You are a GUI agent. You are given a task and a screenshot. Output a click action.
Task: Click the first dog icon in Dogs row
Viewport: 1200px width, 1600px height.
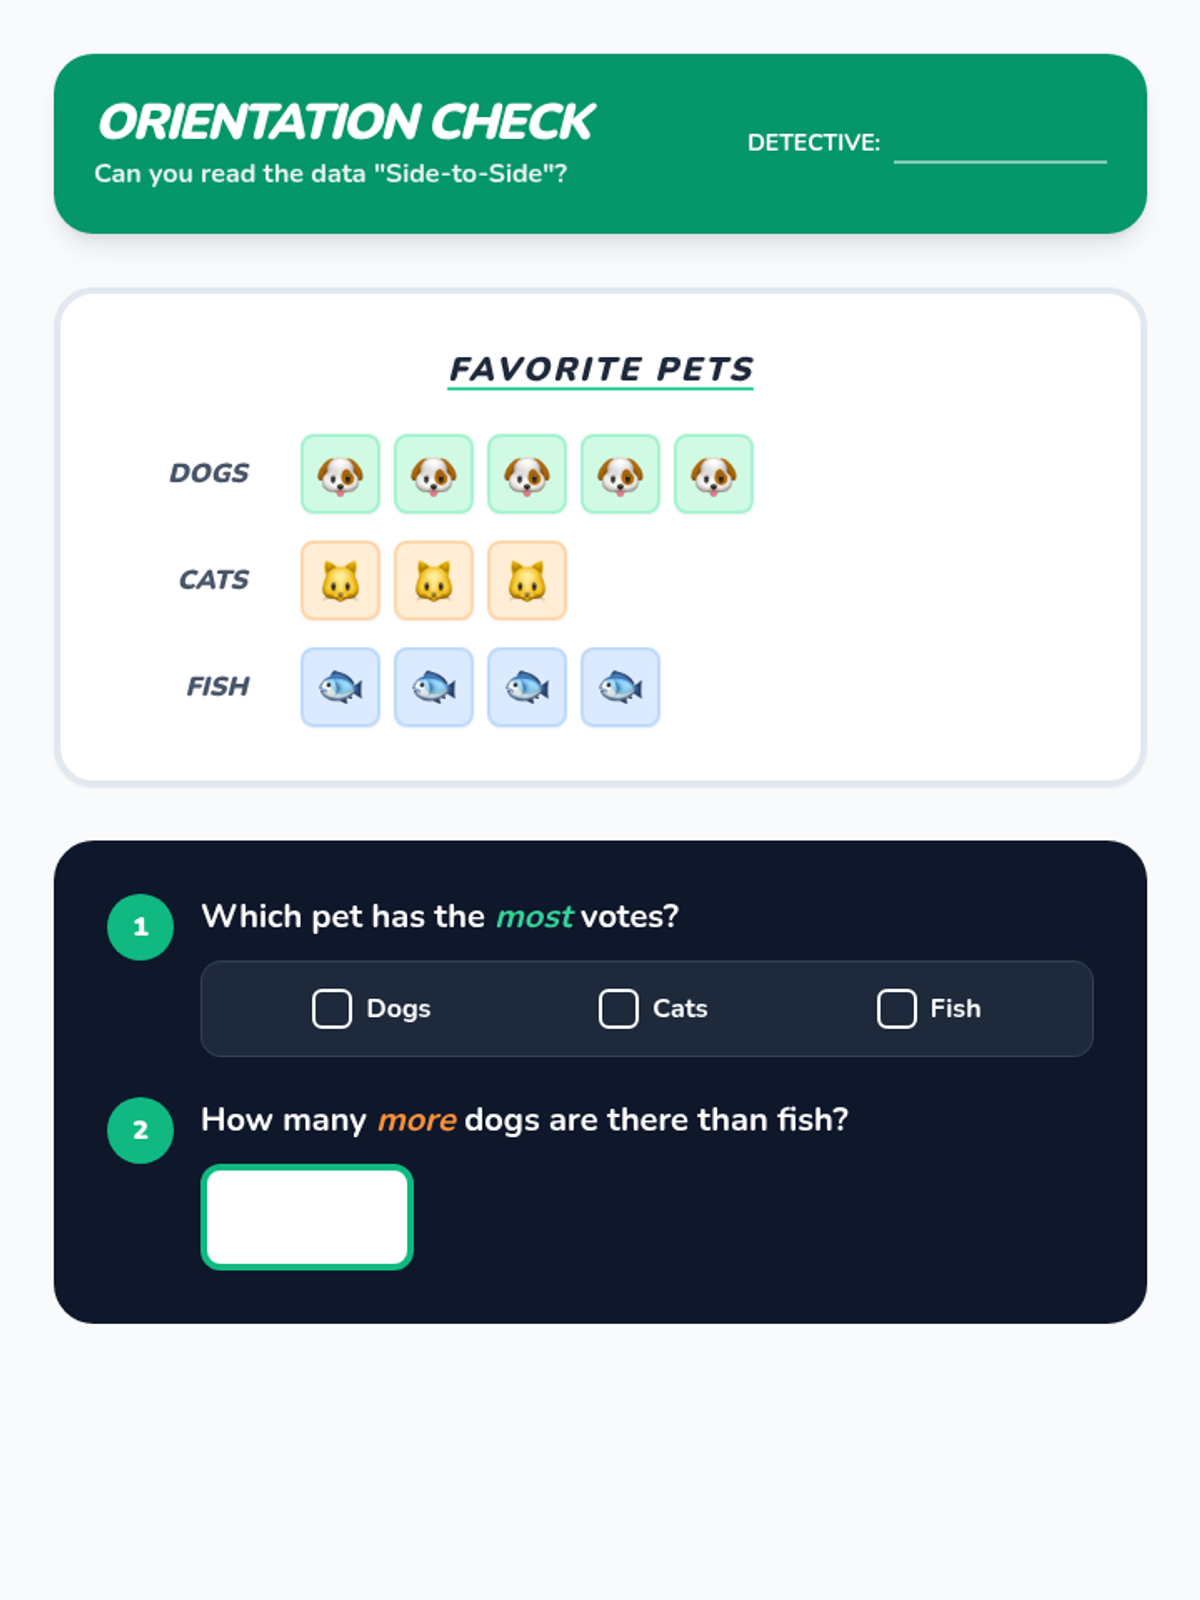[340, 474]
